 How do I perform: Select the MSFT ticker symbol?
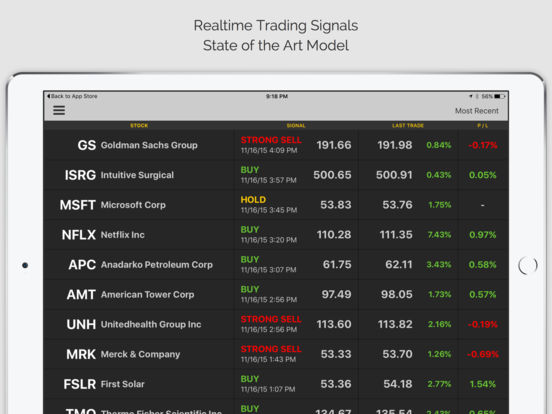tap(78, 205)
